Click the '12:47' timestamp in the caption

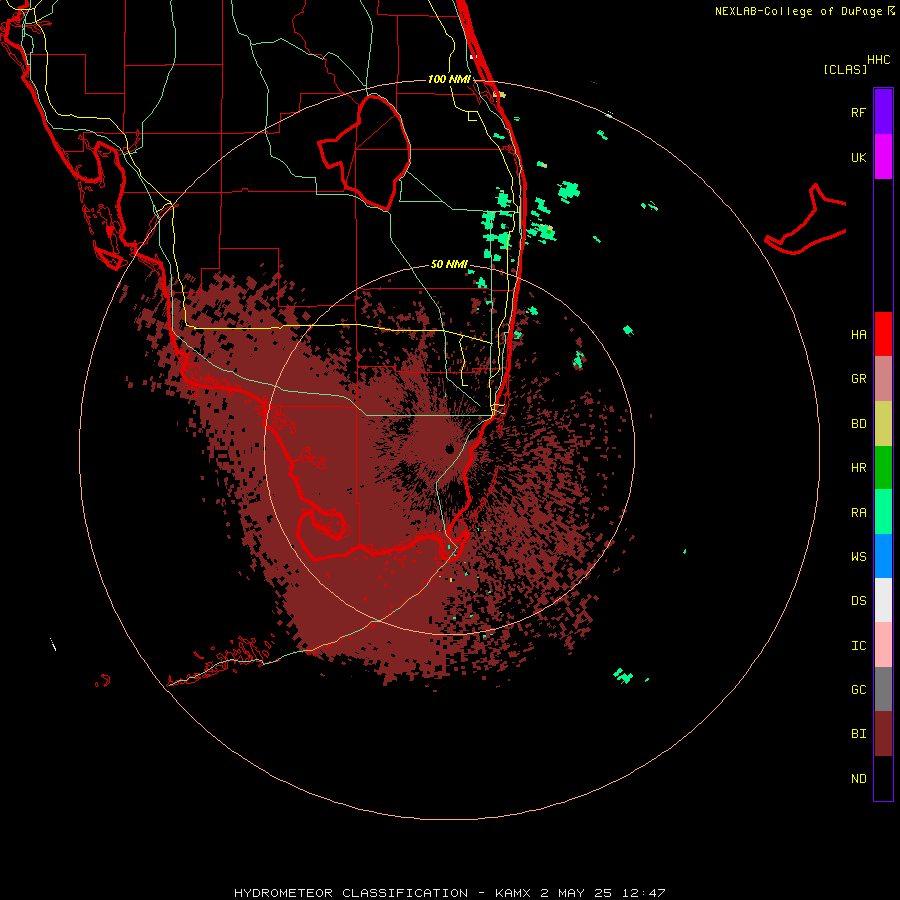(645, 893)
